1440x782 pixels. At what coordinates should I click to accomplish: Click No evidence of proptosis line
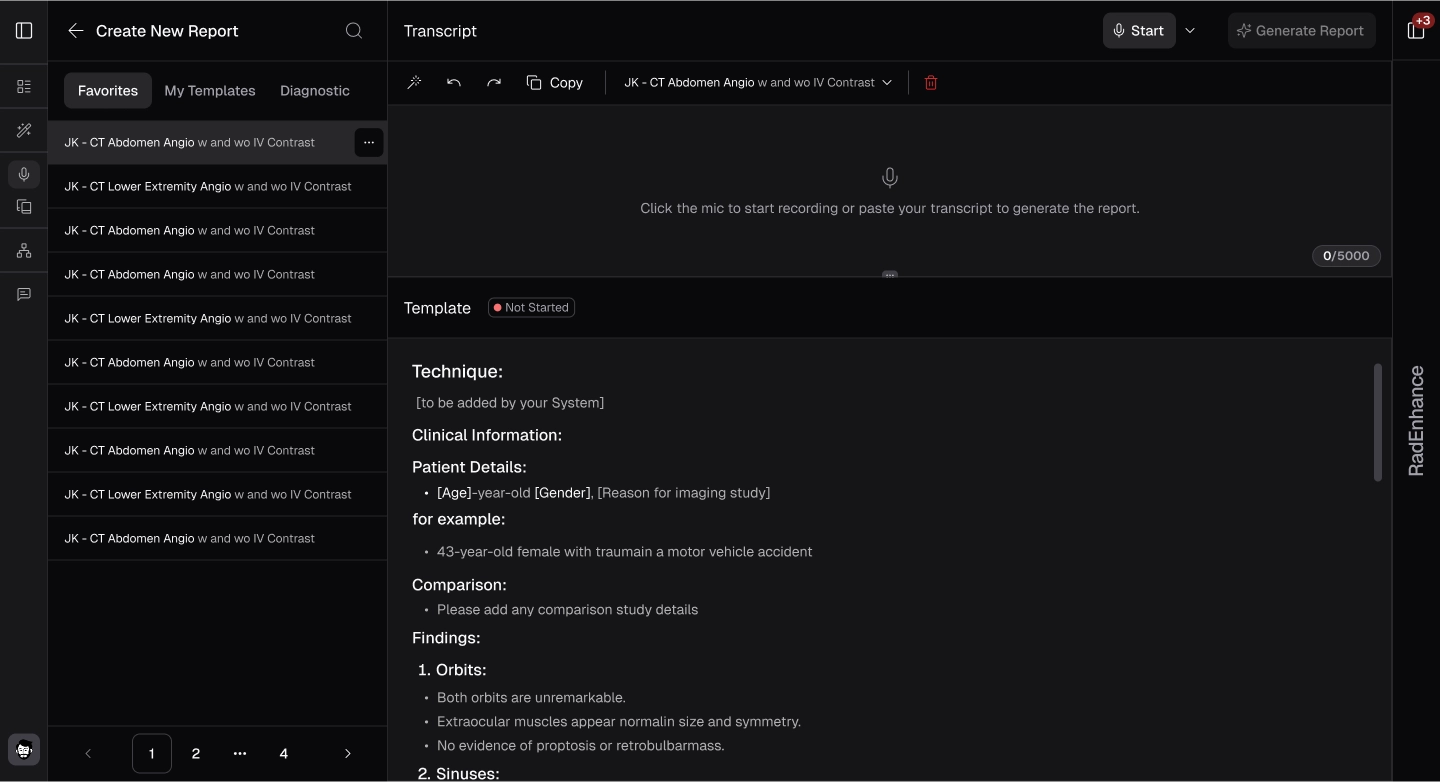click(581, 746)
